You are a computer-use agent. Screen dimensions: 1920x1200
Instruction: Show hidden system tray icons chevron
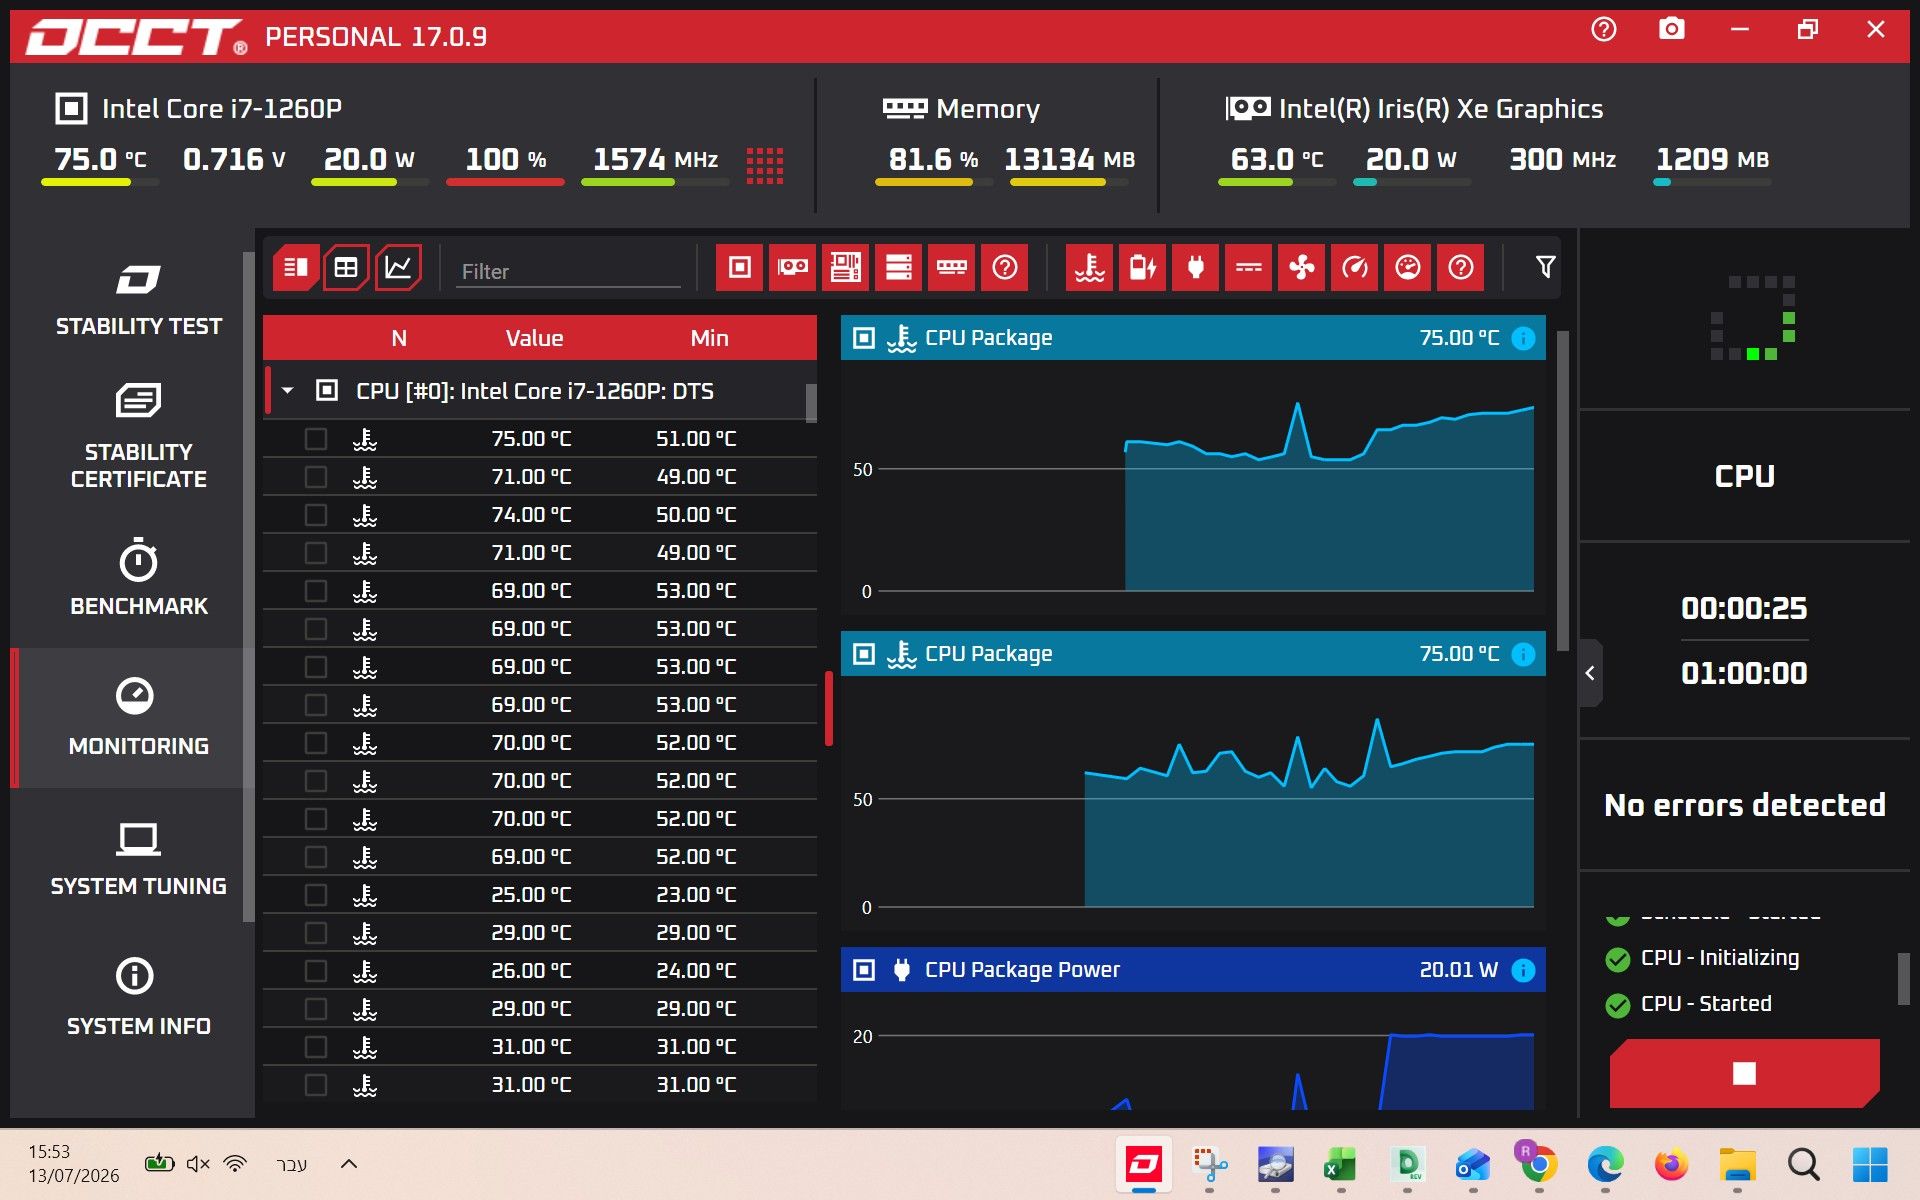point(349,1164)
